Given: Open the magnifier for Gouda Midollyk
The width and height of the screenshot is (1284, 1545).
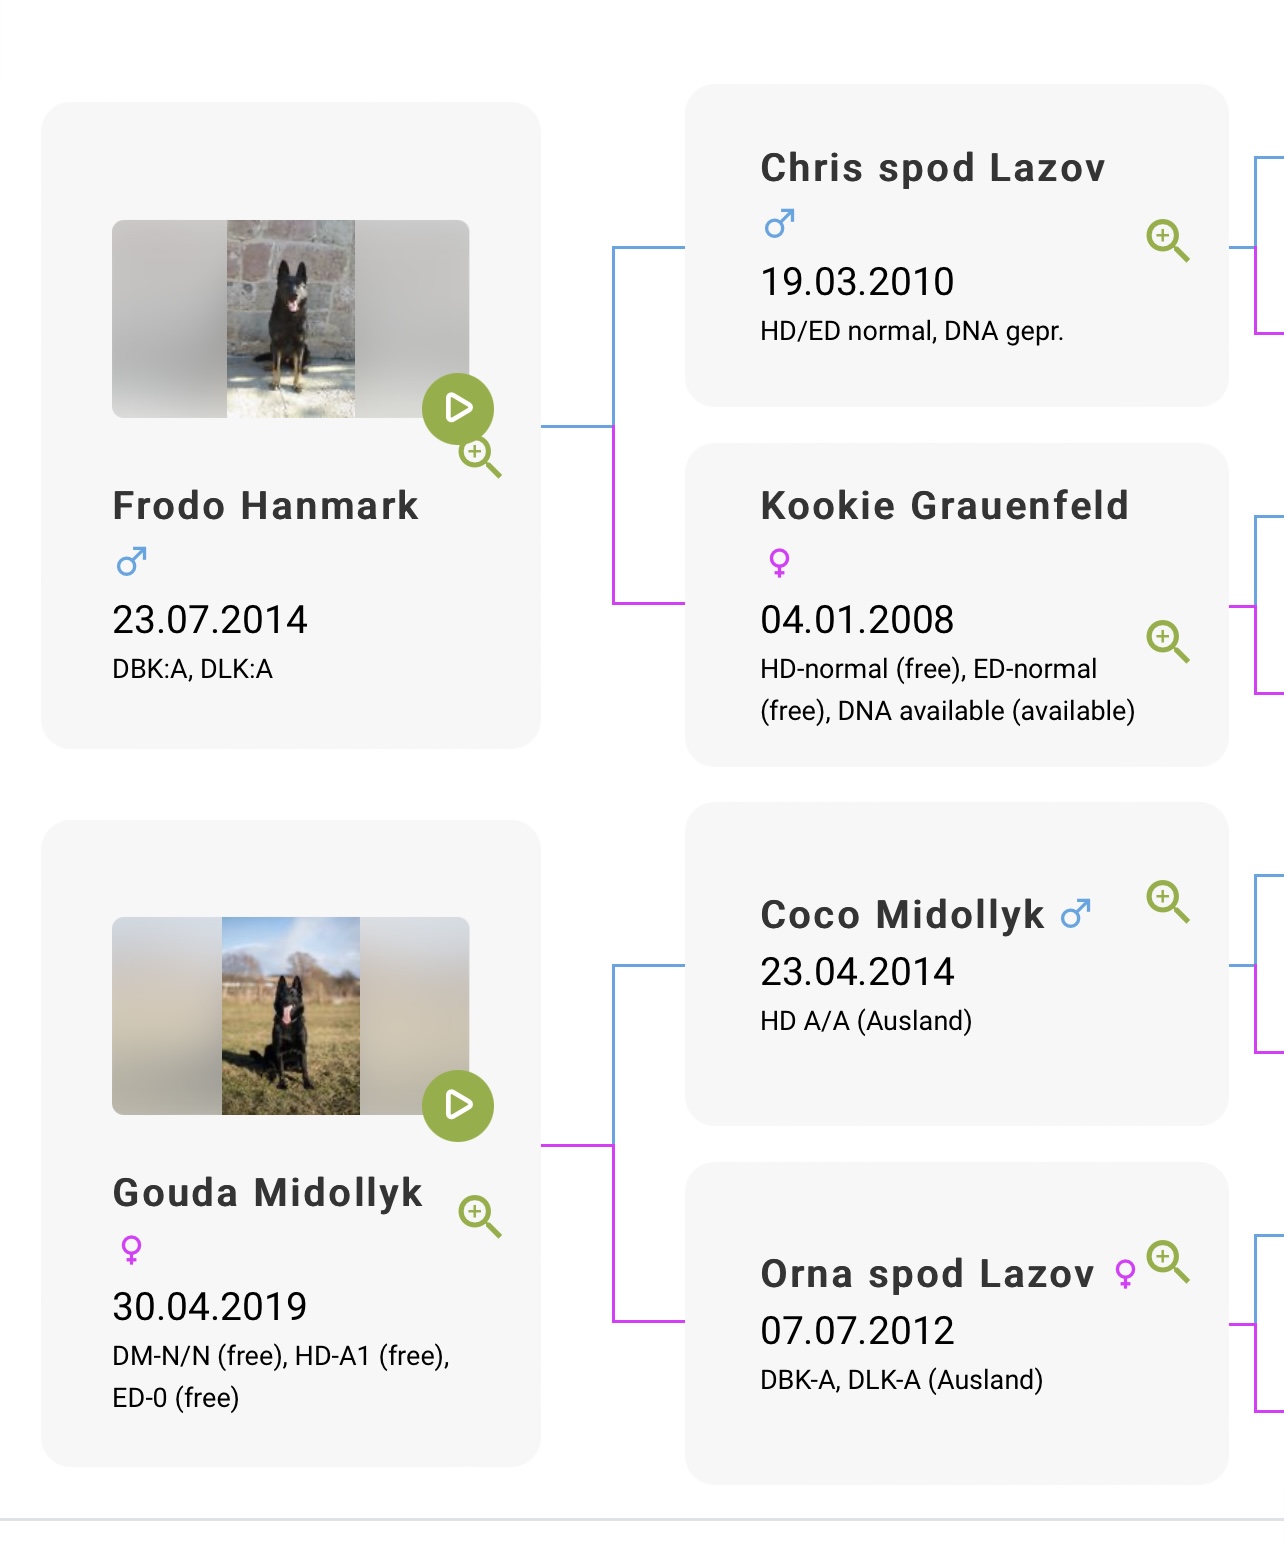Looking at the screenshot, I should (479, 1215).
